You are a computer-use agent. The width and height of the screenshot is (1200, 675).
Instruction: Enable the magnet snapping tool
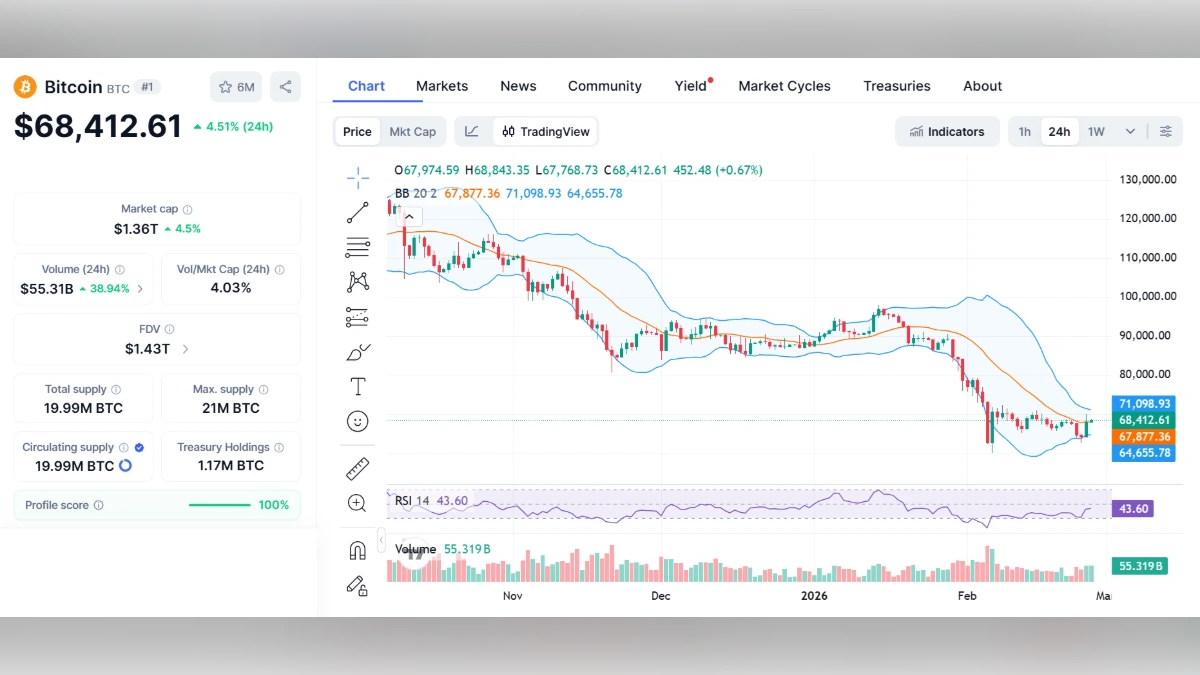tap(357, 550)
